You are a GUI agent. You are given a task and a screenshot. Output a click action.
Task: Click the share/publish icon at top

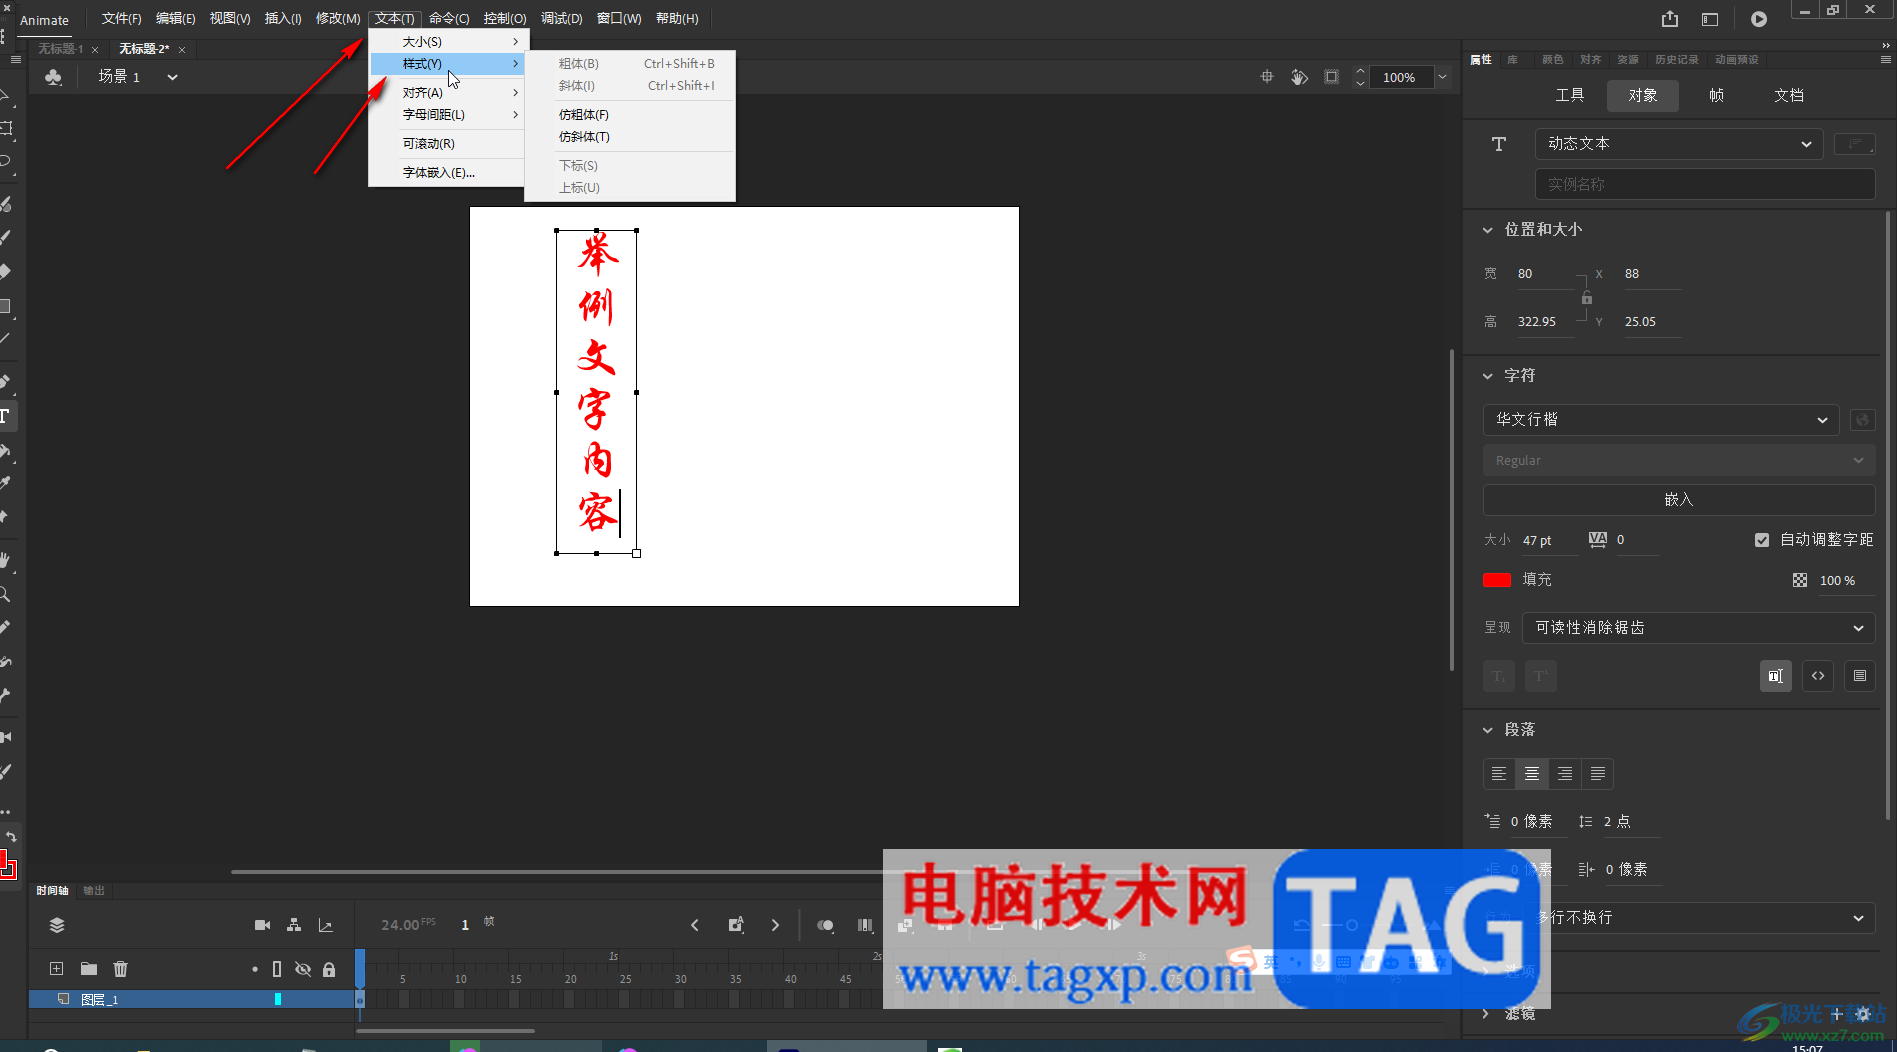[1670, 19]
